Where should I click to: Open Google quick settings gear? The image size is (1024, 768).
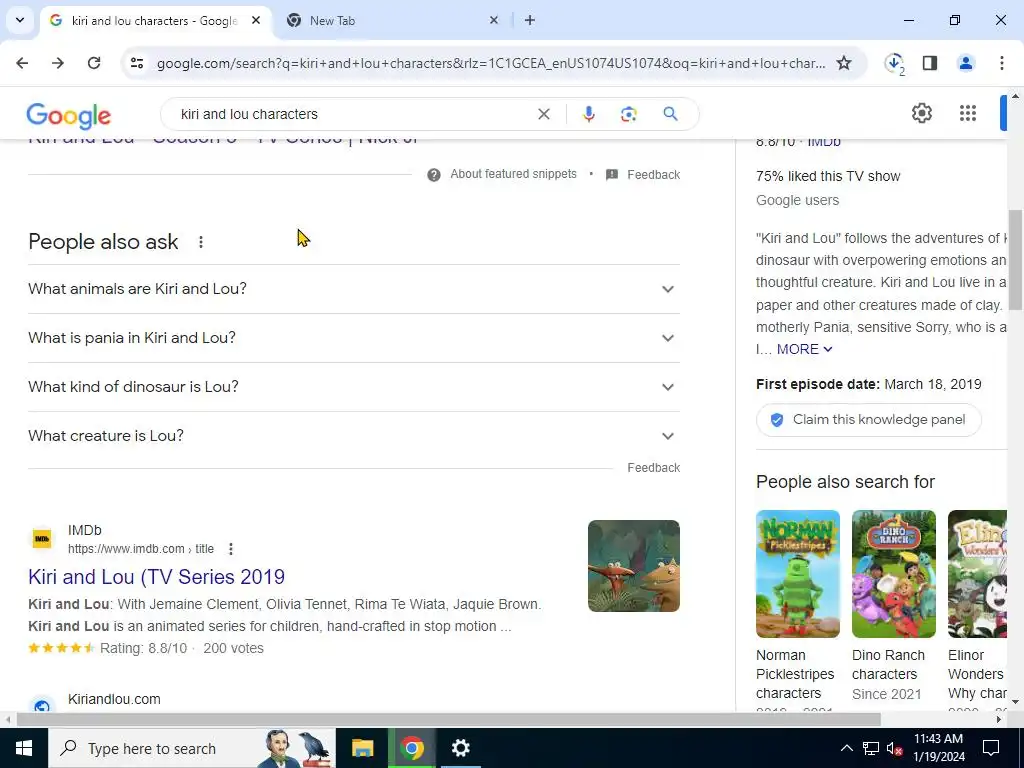click(921, 113)
